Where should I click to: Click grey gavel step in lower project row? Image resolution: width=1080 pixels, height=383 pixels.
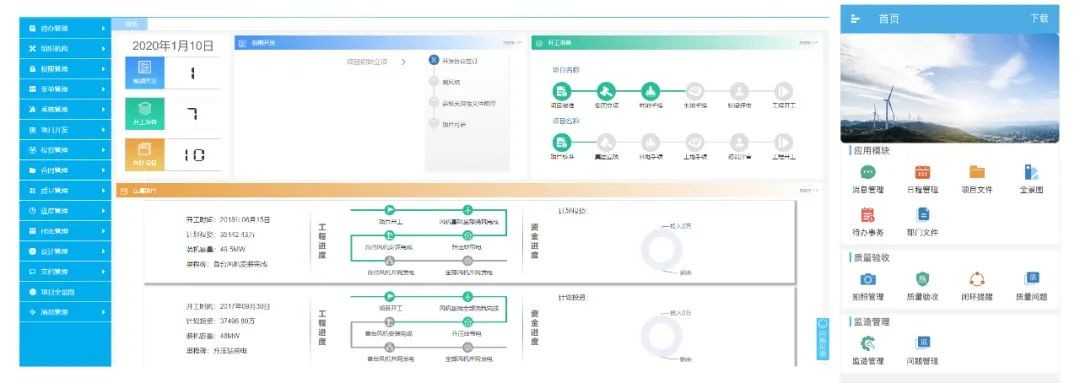(605, 143)
